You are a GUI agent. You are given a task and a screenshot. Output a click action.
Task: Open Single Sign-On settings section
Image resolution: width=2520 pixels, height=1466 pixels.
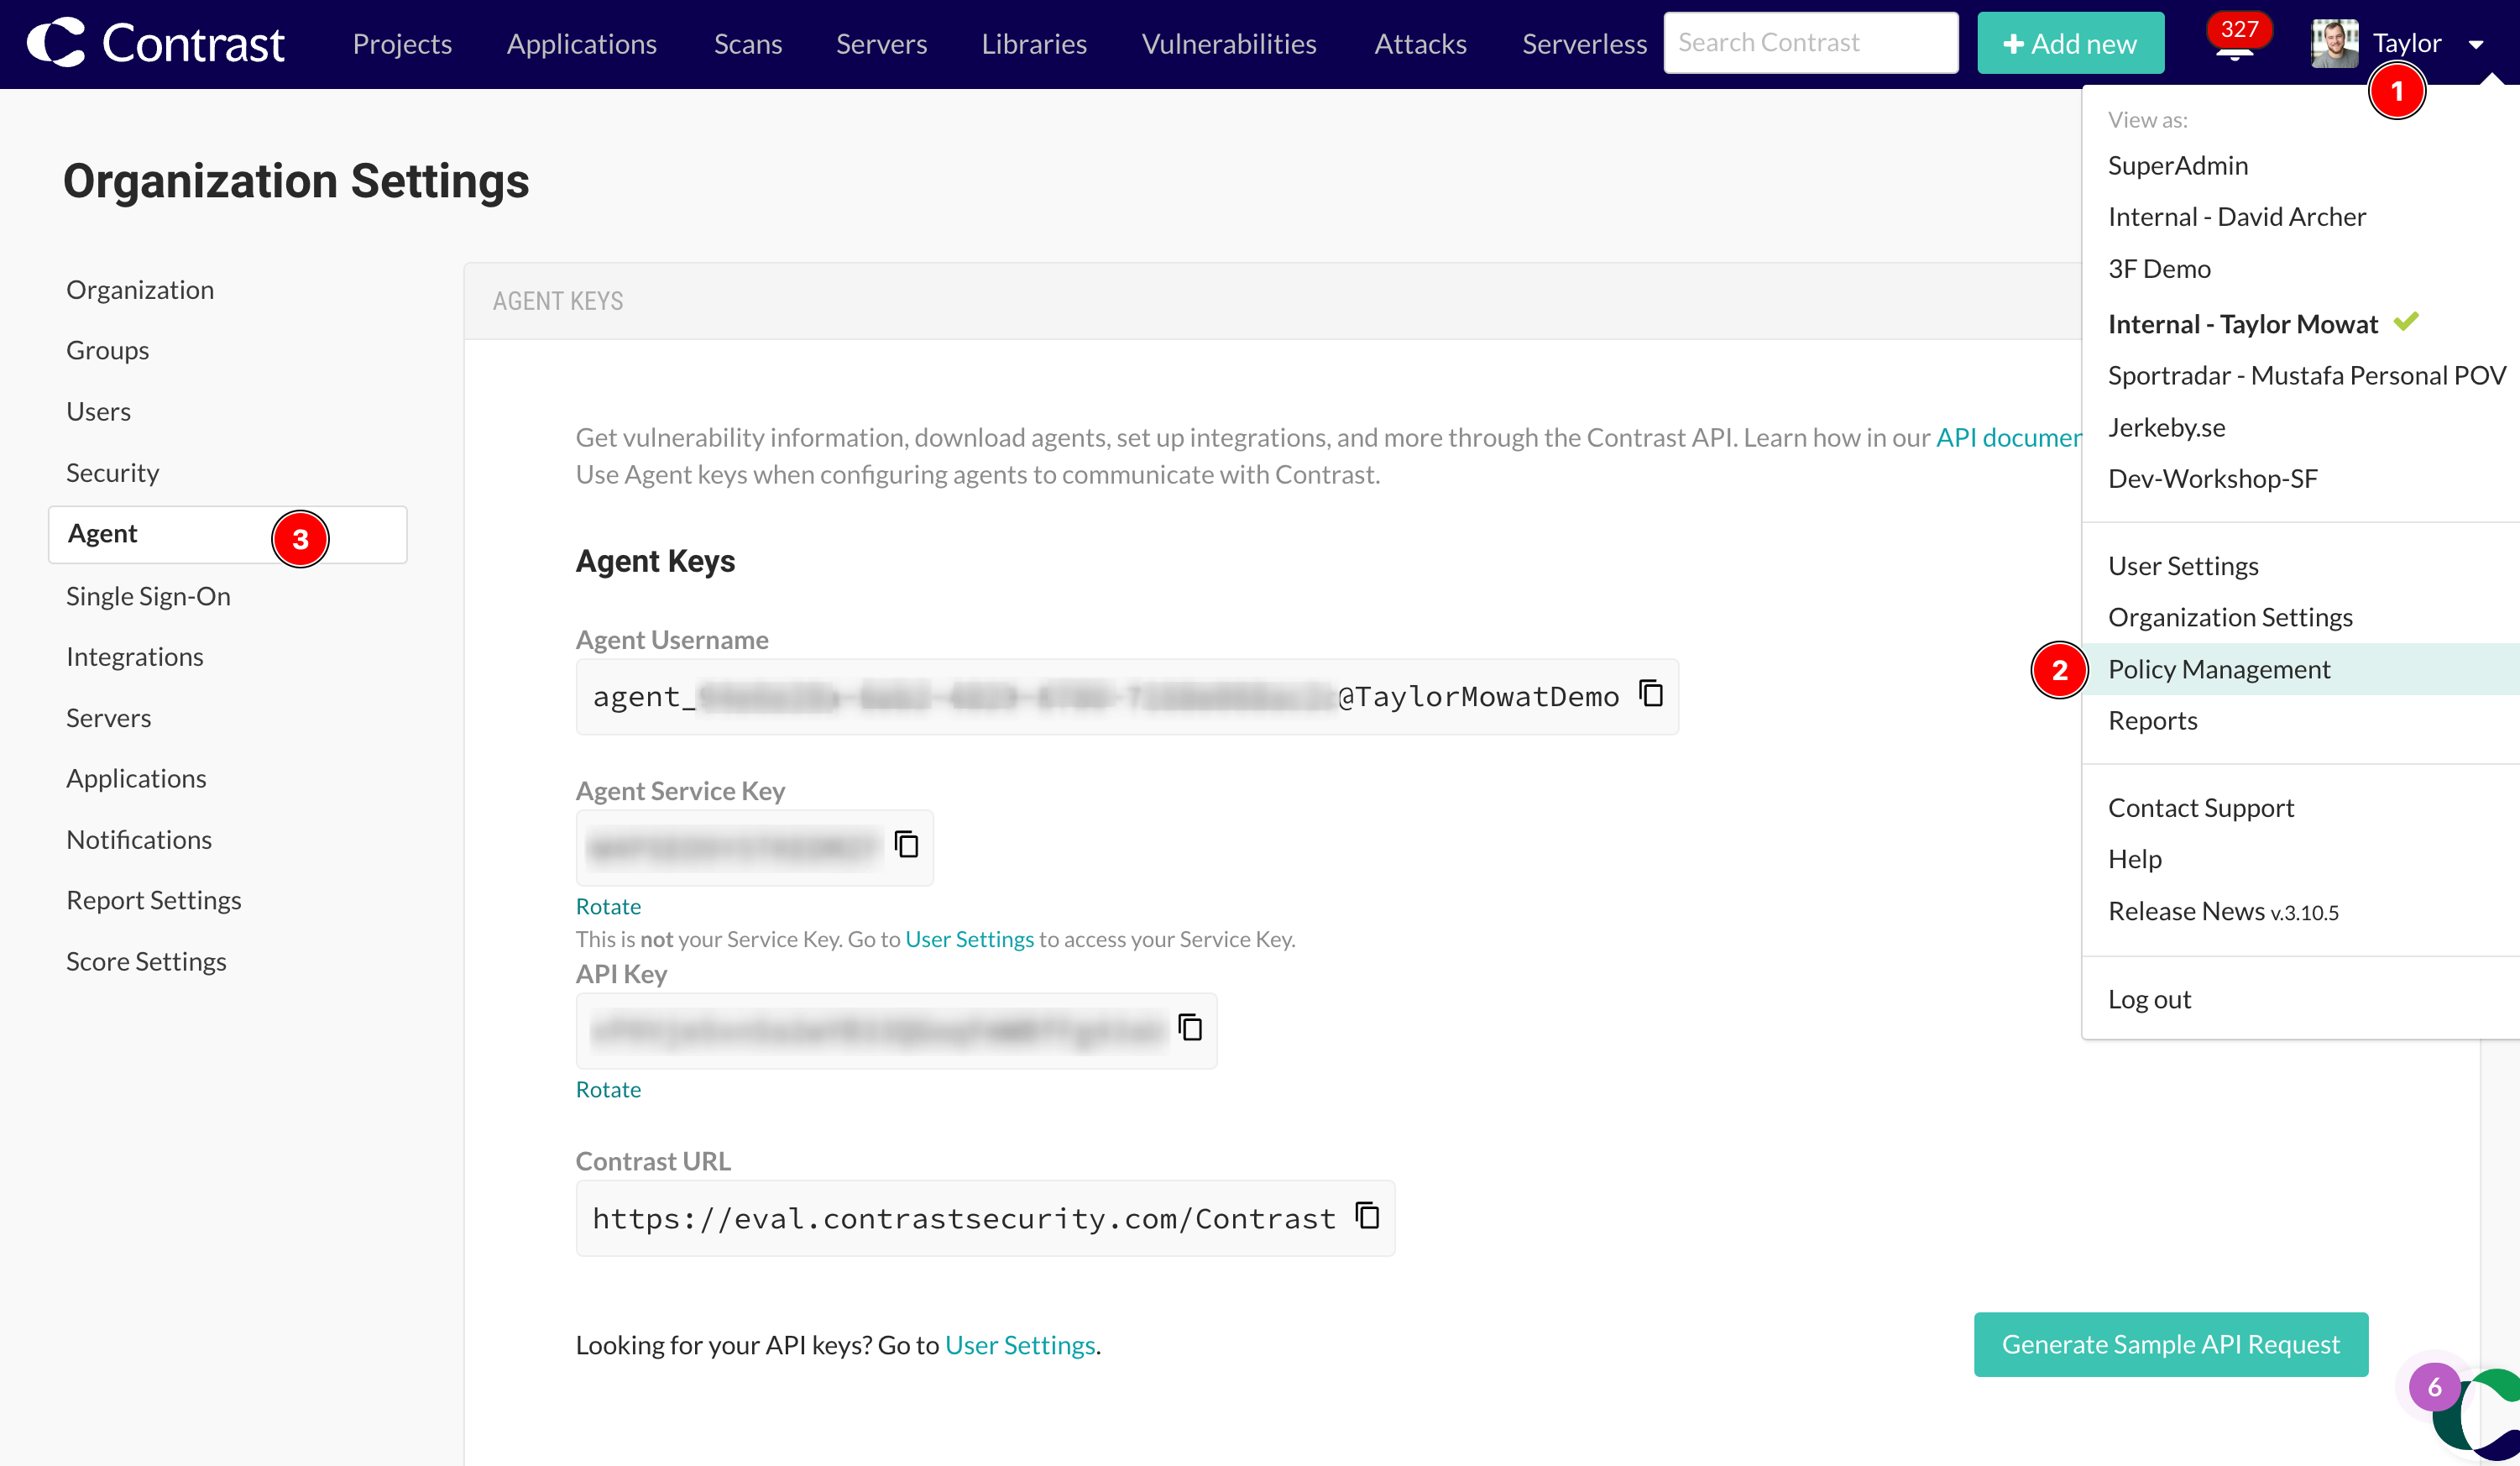(x=148, y=596)
